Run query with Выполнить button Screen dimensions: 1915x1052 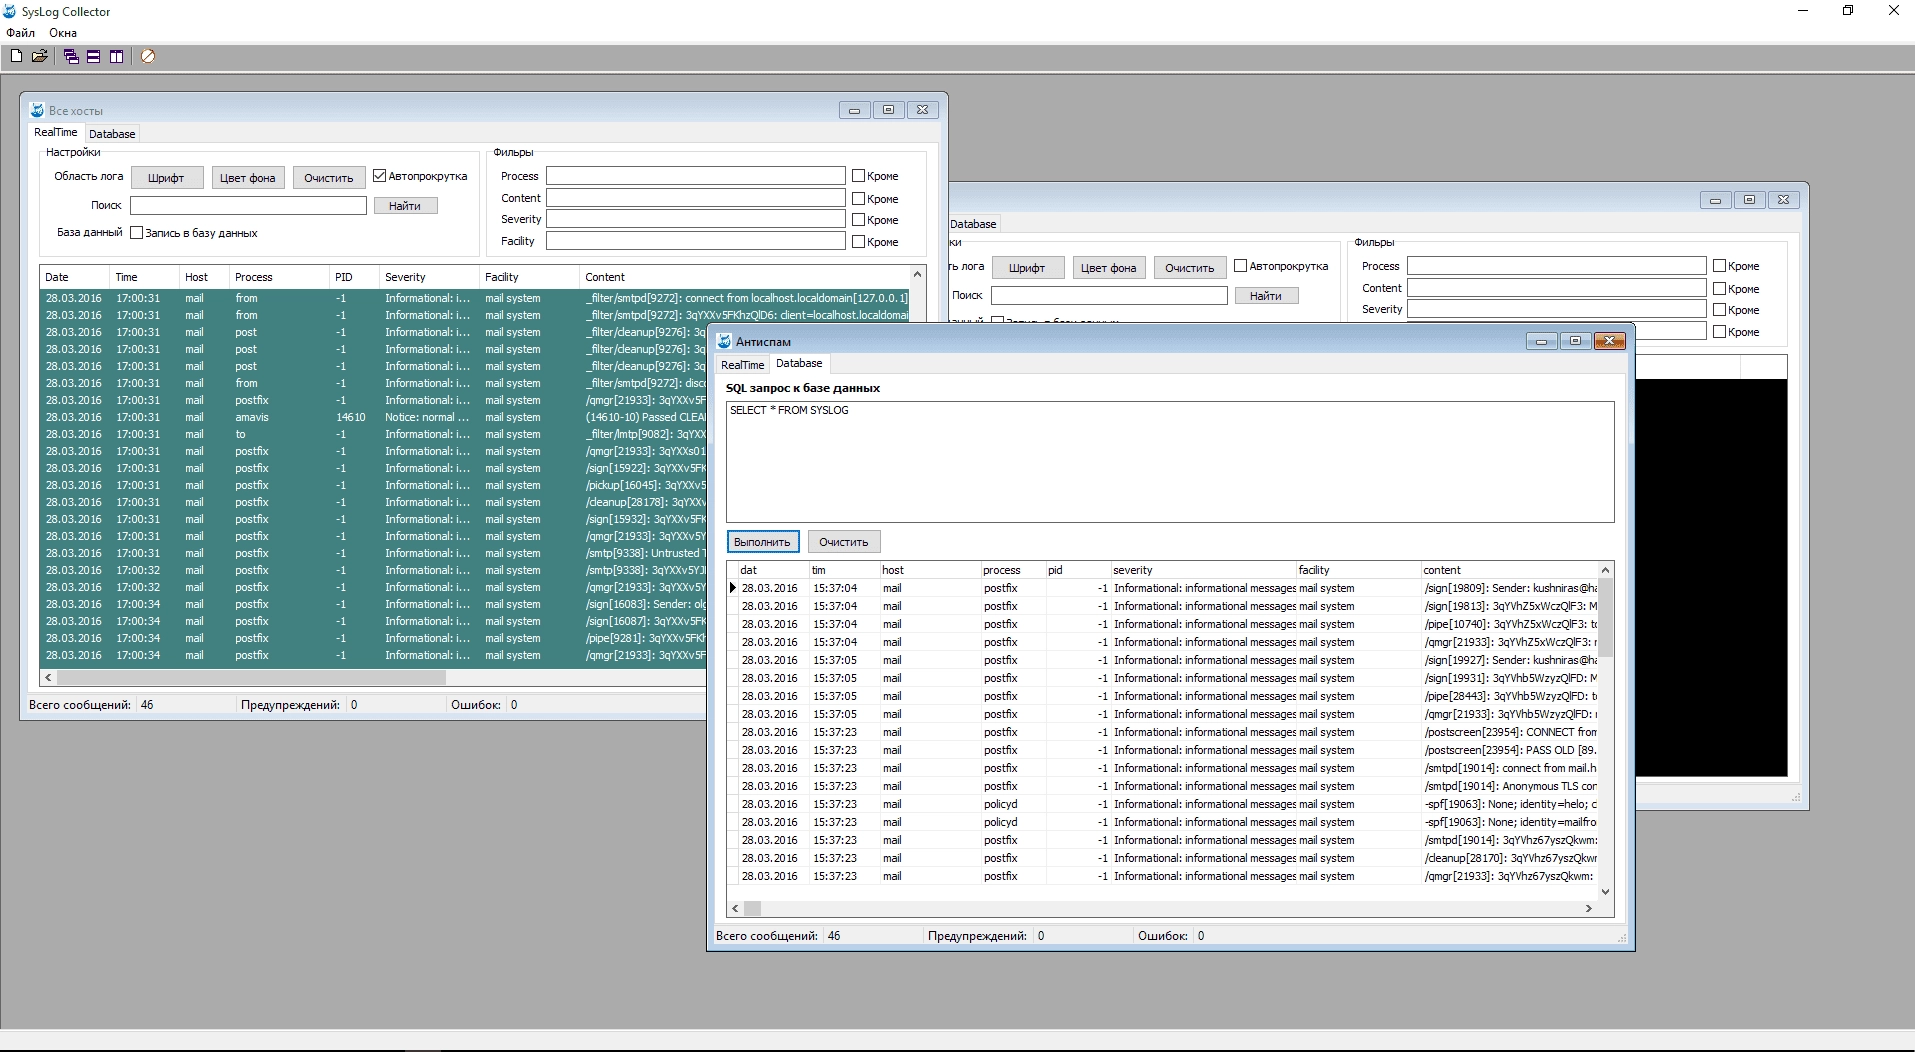click(x=762, y=542)
